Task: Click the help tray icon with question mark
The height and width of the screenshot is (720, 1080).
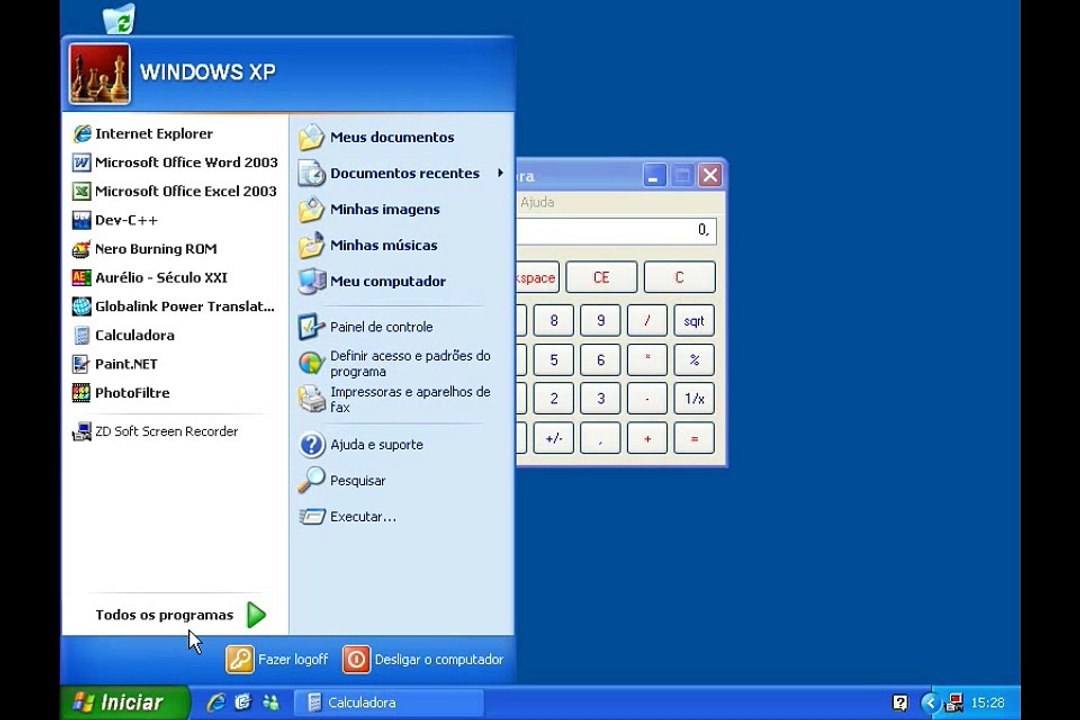Action: 900,703
